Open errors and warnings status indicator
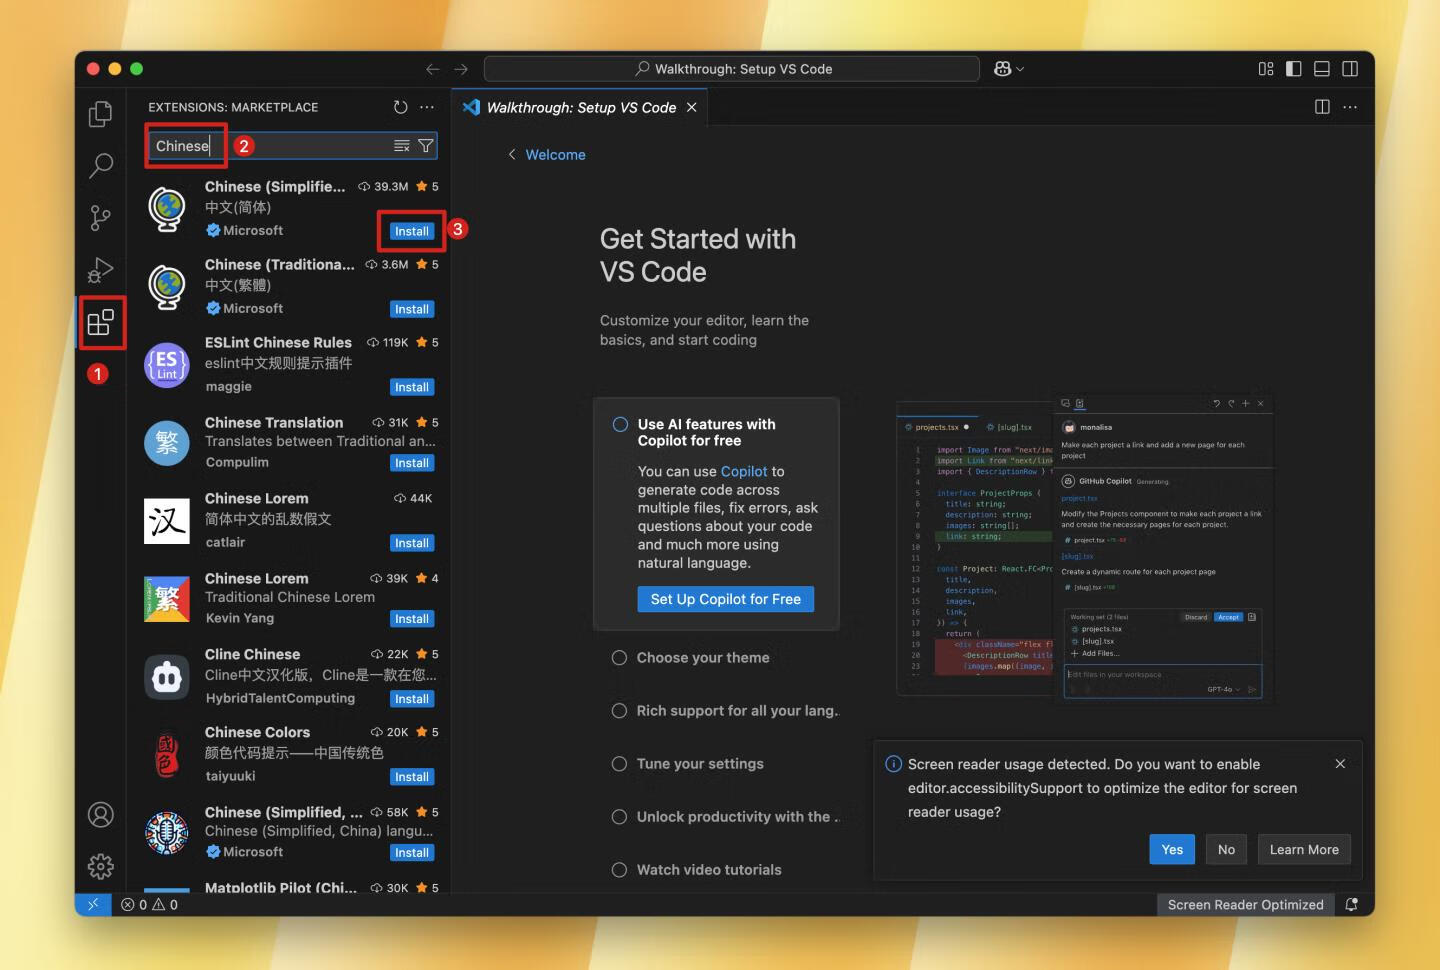1440x970 pixels. (150, 904)
